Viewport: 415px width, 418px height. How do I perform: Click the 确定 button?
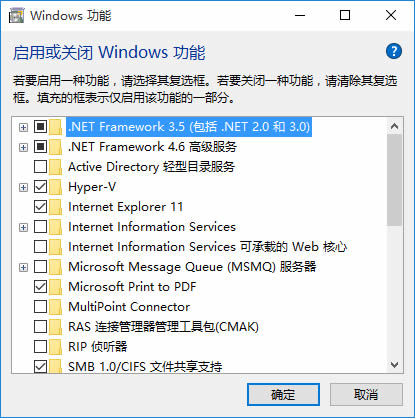point(283,395)
